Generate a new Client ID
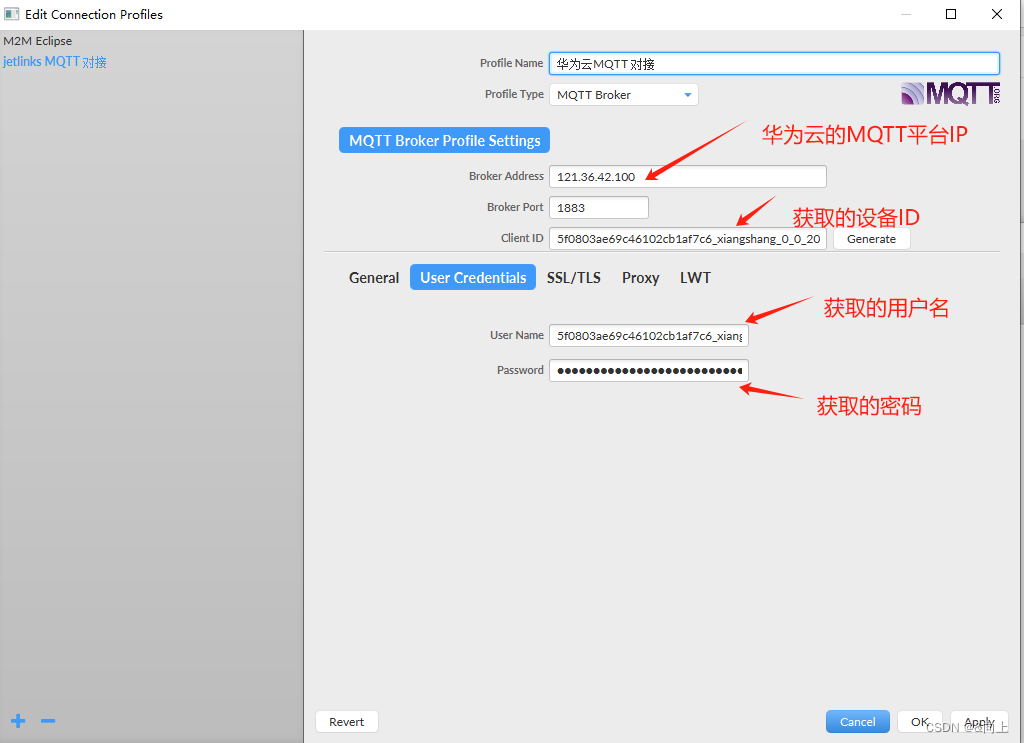The width and height of the screenshot is (1024, 743). [871, 239]
